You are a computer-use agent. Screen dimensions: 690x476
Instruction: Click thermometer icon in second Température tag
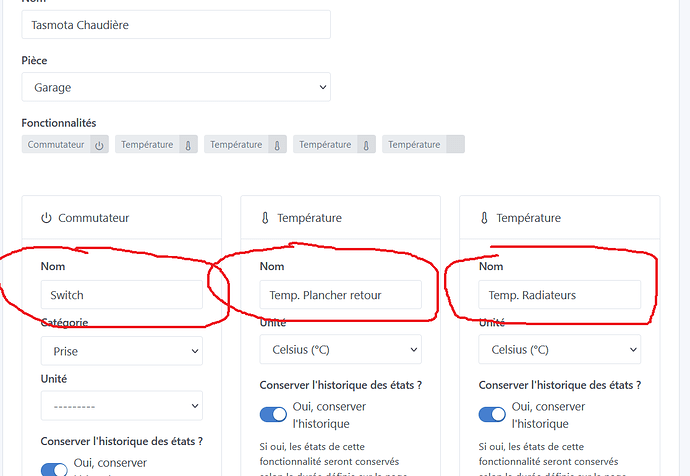click(x=277, y=145)
